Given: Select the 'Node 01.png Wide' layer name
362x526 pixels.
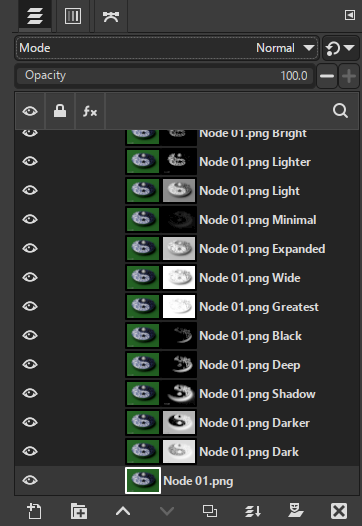Looking at the screenshot, I should click(250, 278).
